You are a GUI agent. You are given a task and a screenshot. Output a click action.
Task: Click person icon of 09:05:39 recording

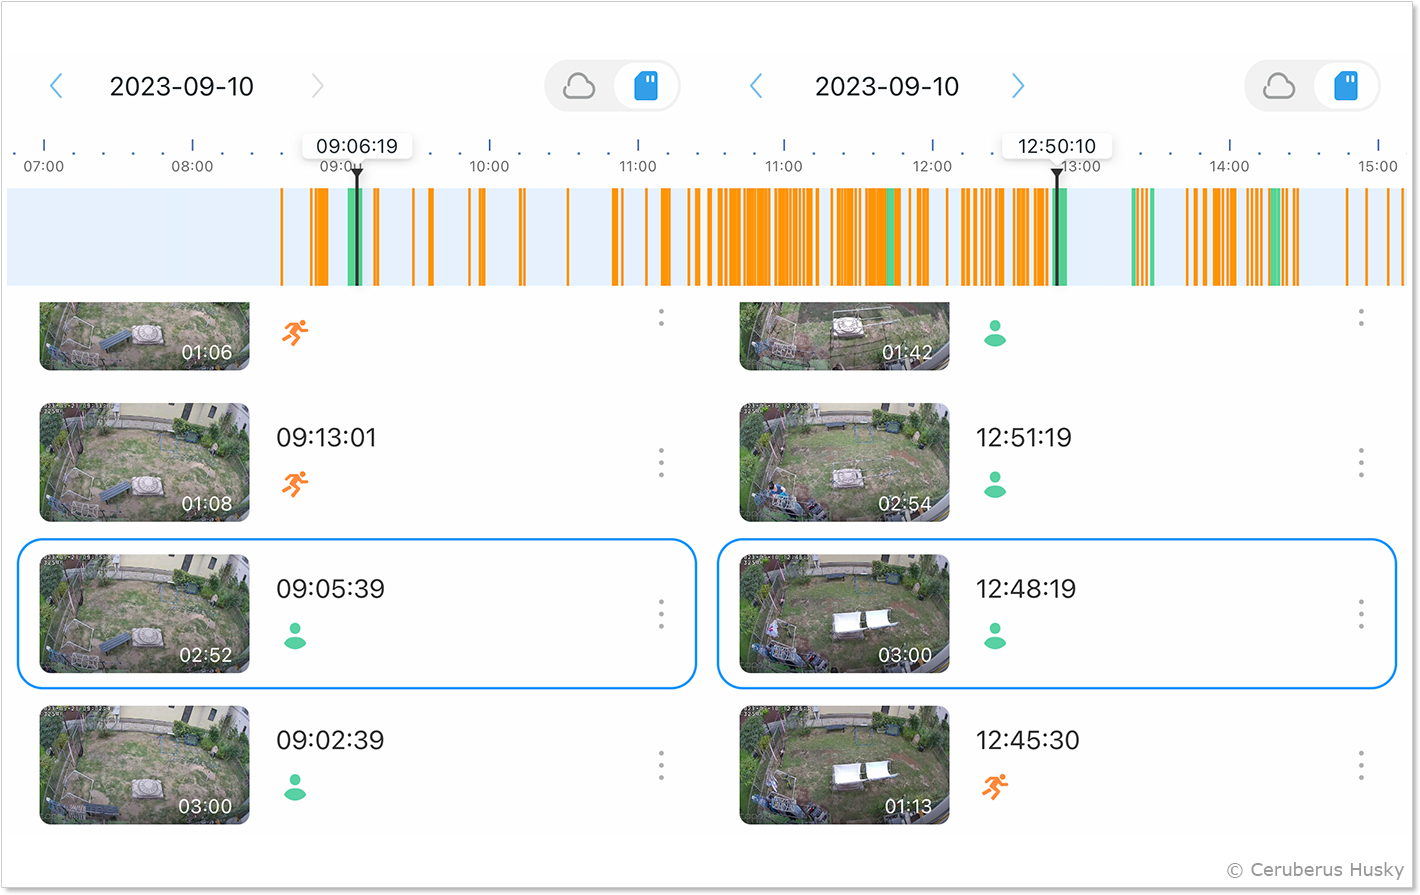point(295,636)
